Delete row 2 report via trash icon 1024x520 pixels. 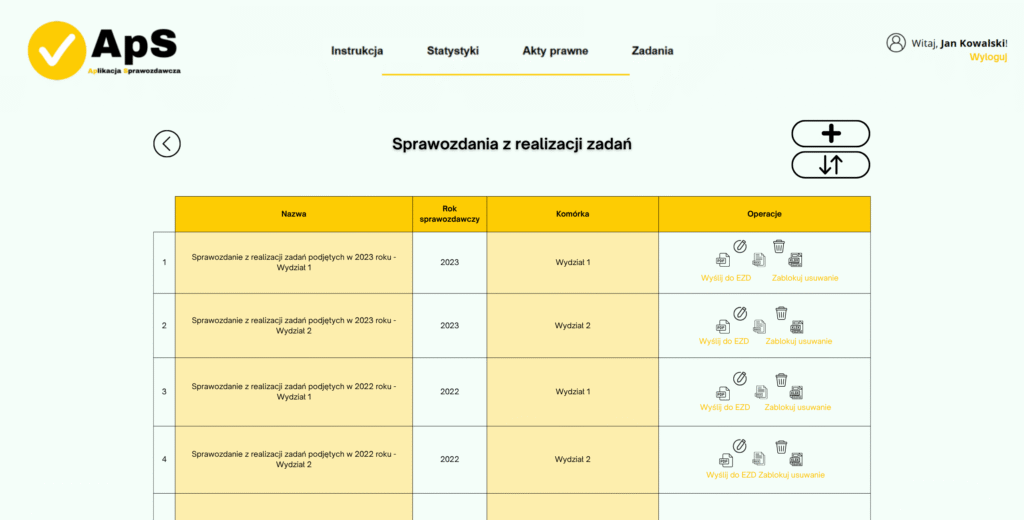point(781,313)
